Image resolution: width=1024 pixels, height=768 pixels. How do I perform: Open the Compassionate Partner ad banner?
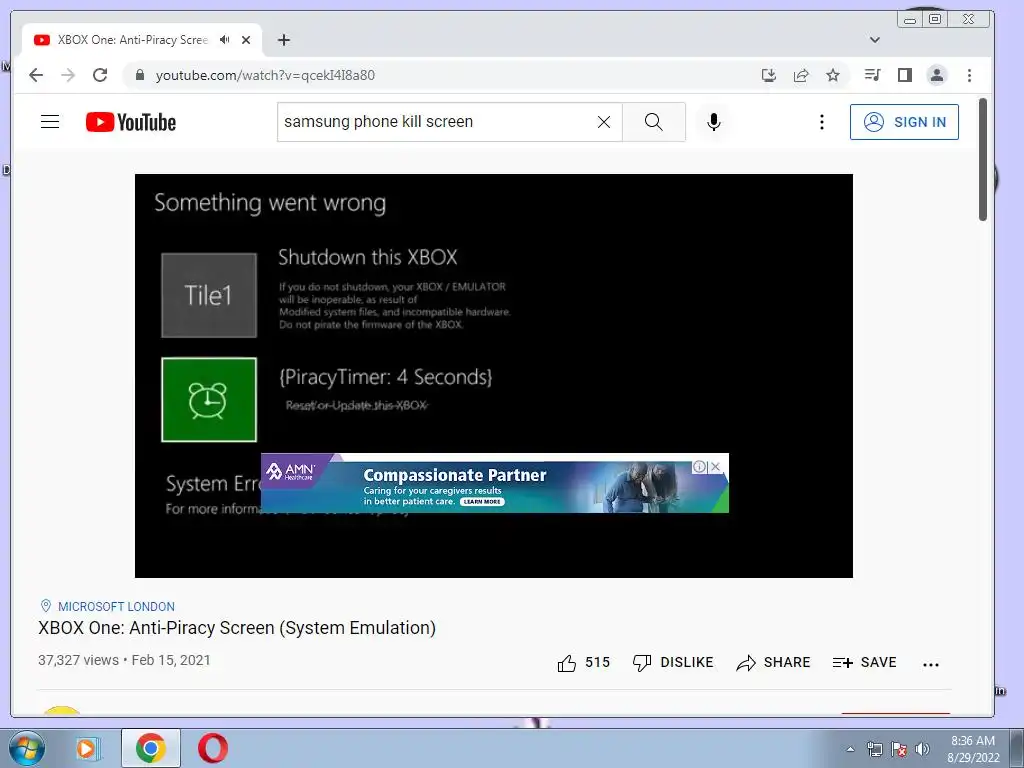coord(494,483)
